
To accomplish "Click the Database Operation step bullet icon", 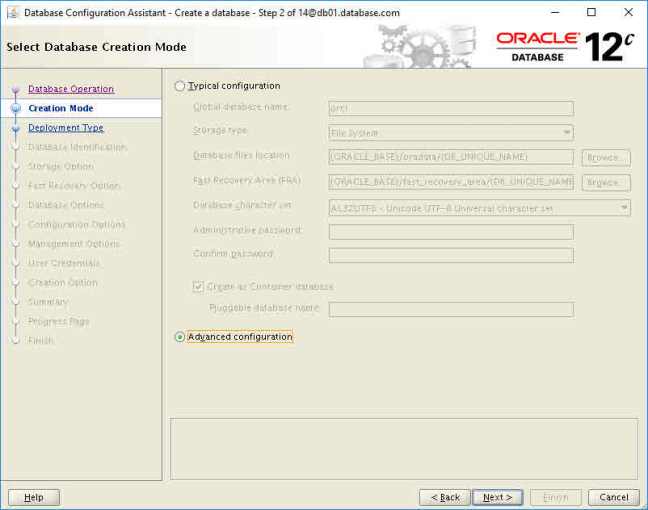I will point(15,90).
